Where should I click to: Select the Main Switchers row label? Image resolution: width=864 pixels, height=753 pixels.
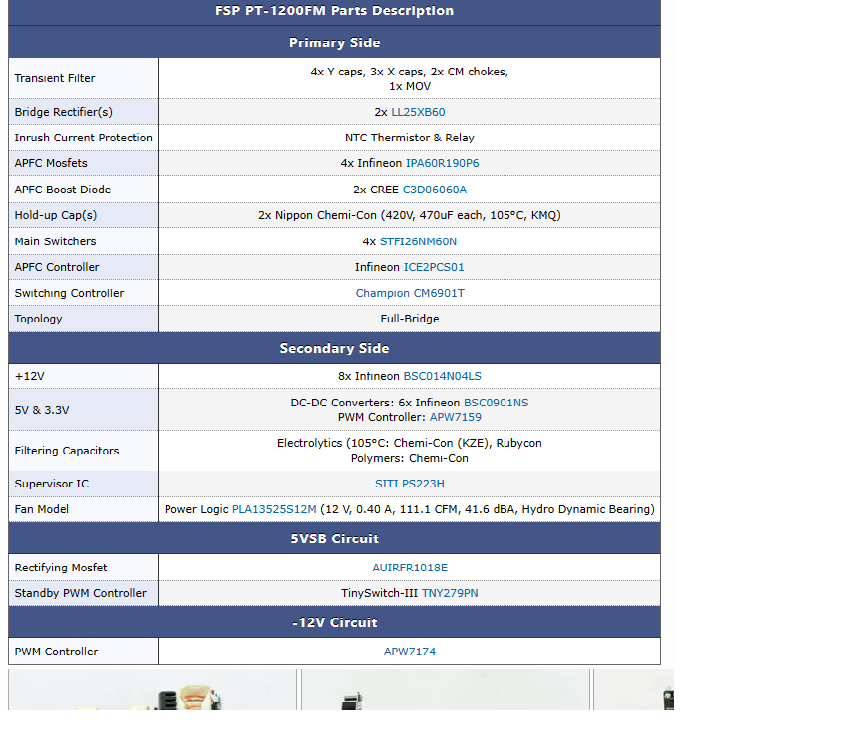click(x=55, y=241)
